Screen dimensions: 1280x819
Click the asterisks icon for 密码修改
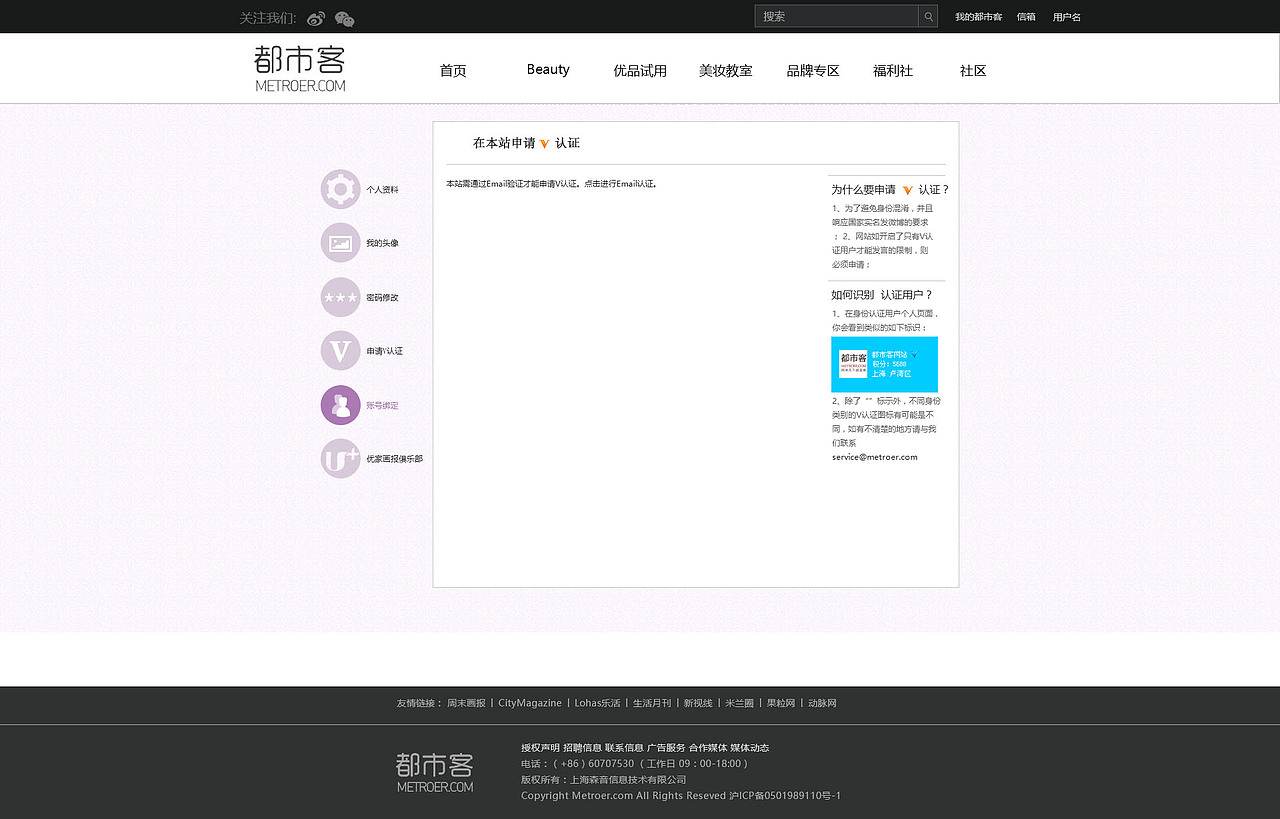(x=341, y=297)
